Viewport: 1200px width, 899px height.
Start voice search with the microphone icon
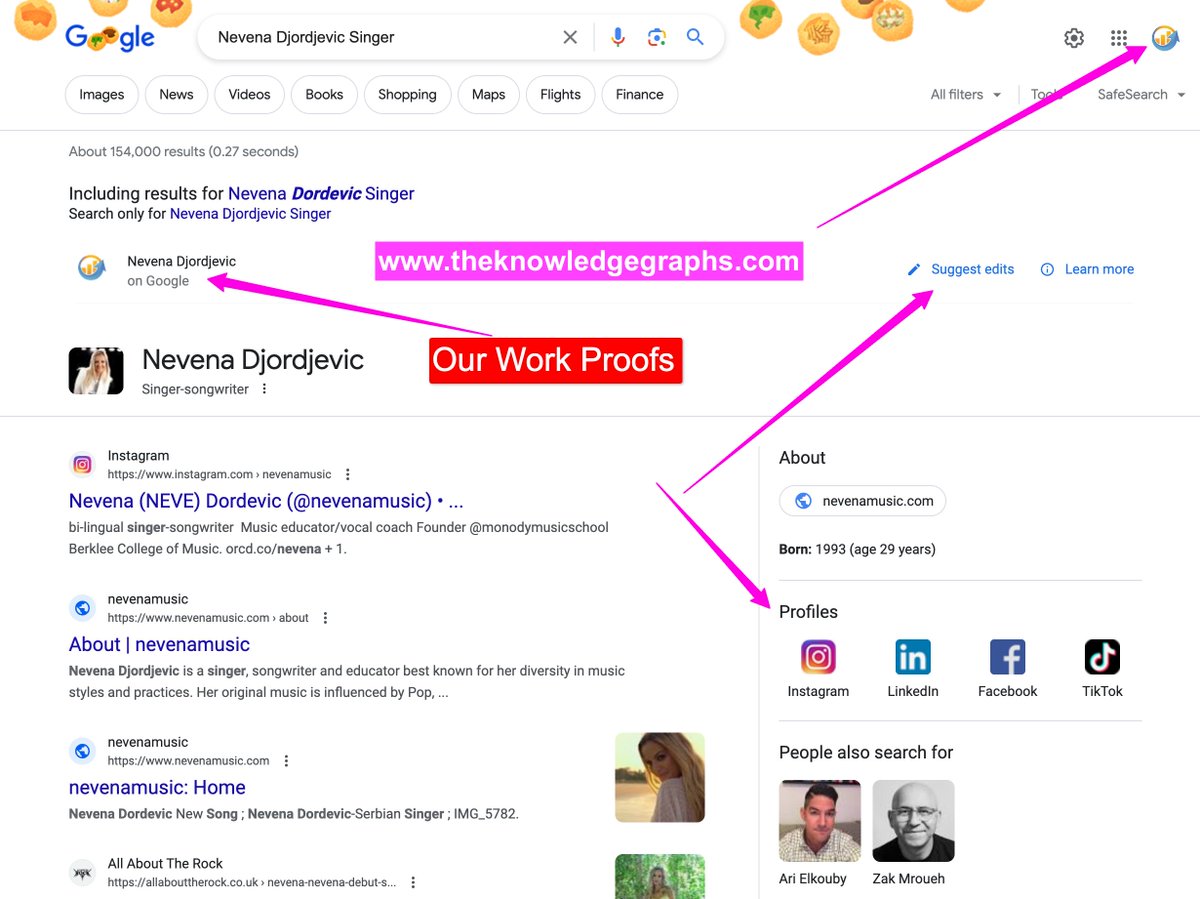(x=618, y=37)
